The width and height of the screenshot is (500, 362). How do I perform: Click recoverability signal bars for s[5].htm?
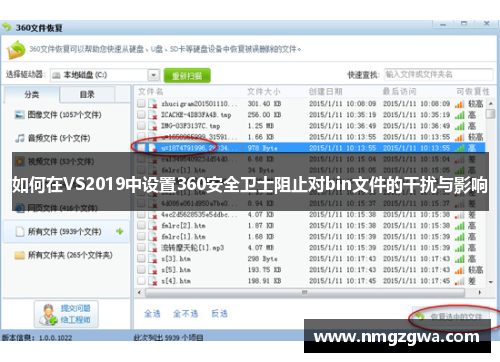459,270
